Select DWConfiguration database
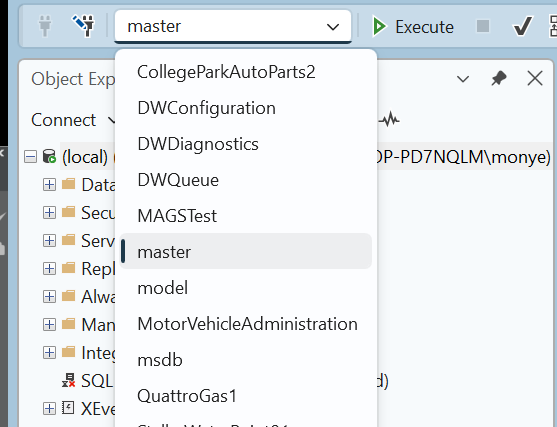 (246, 108)
